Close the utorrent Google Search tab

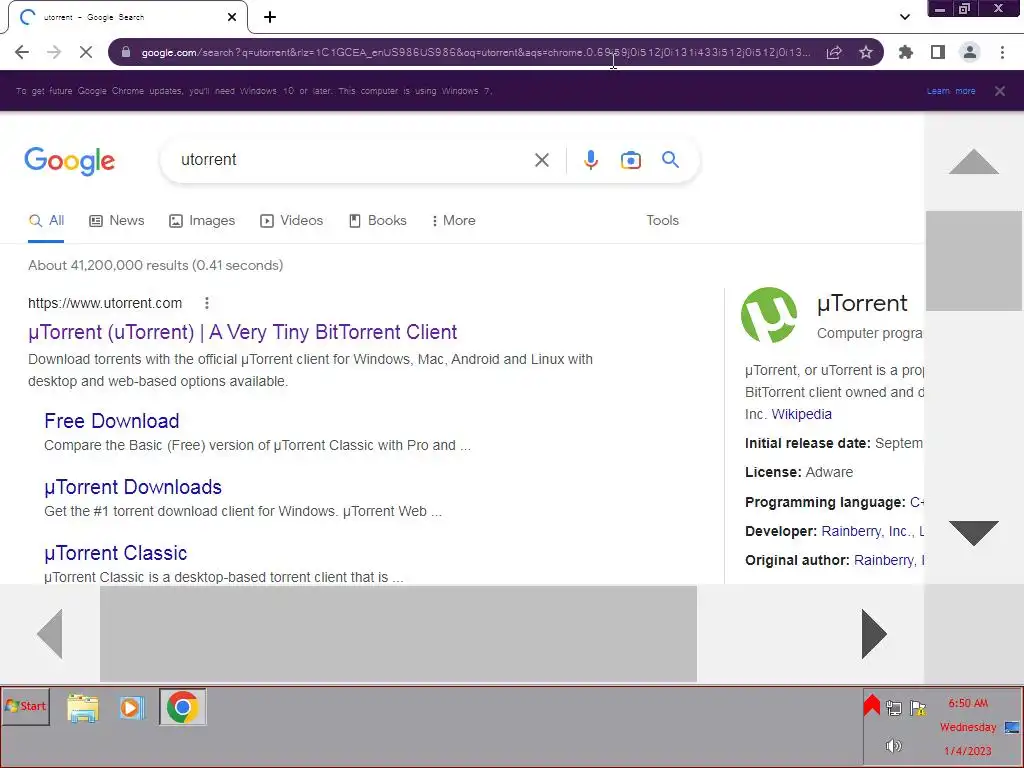pos(232,17)
